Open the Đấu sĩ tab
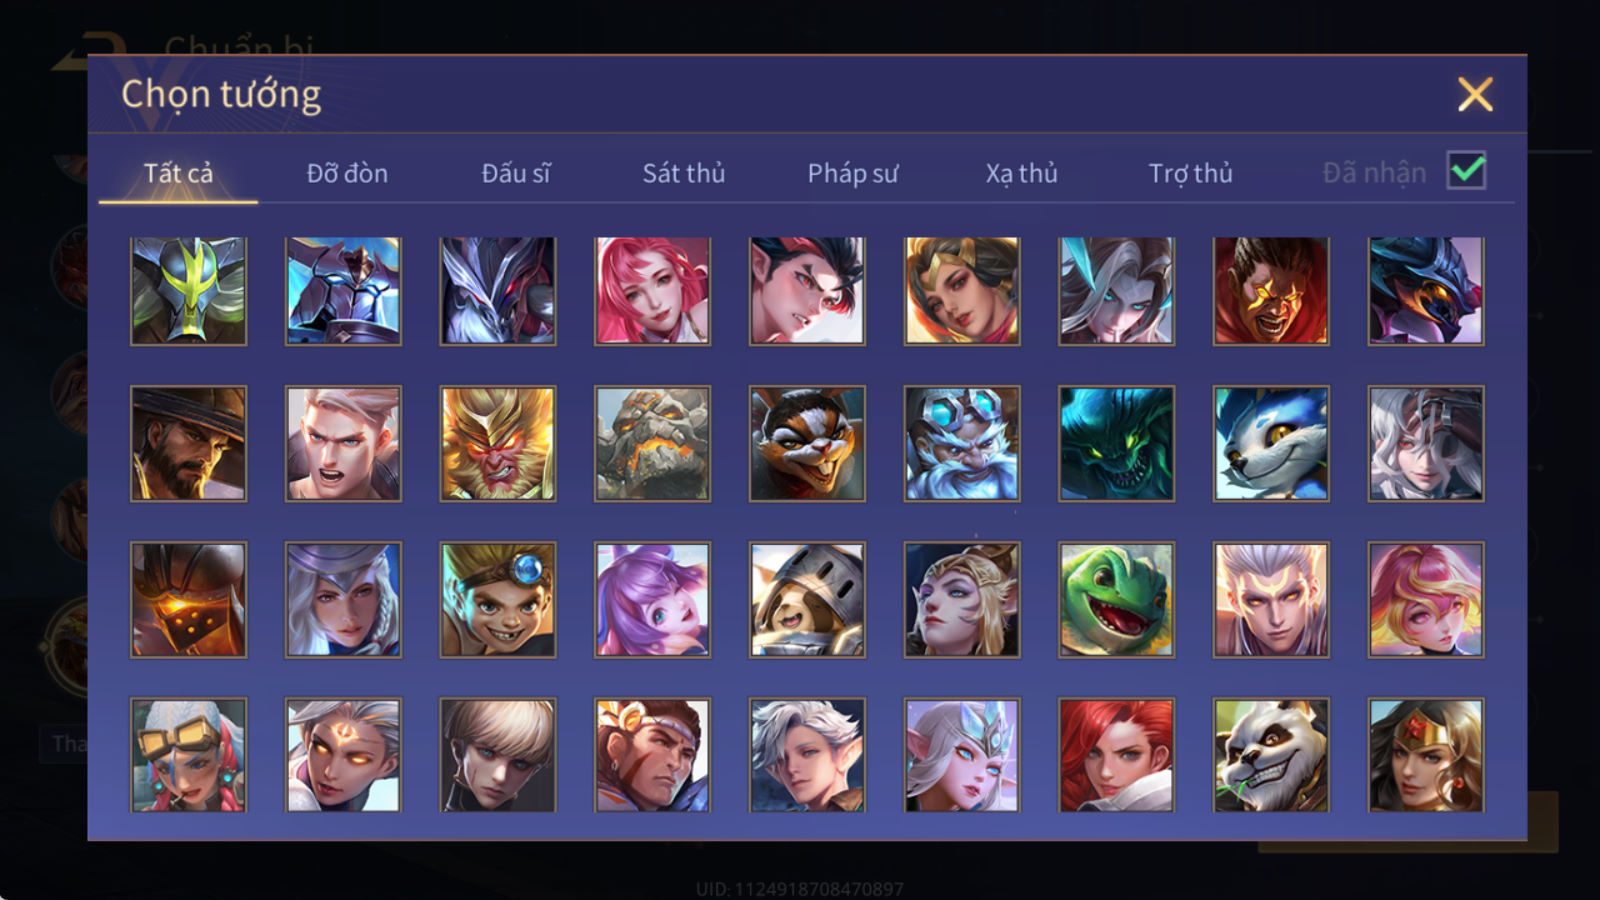1600x900 pixels. click(515, 173)
